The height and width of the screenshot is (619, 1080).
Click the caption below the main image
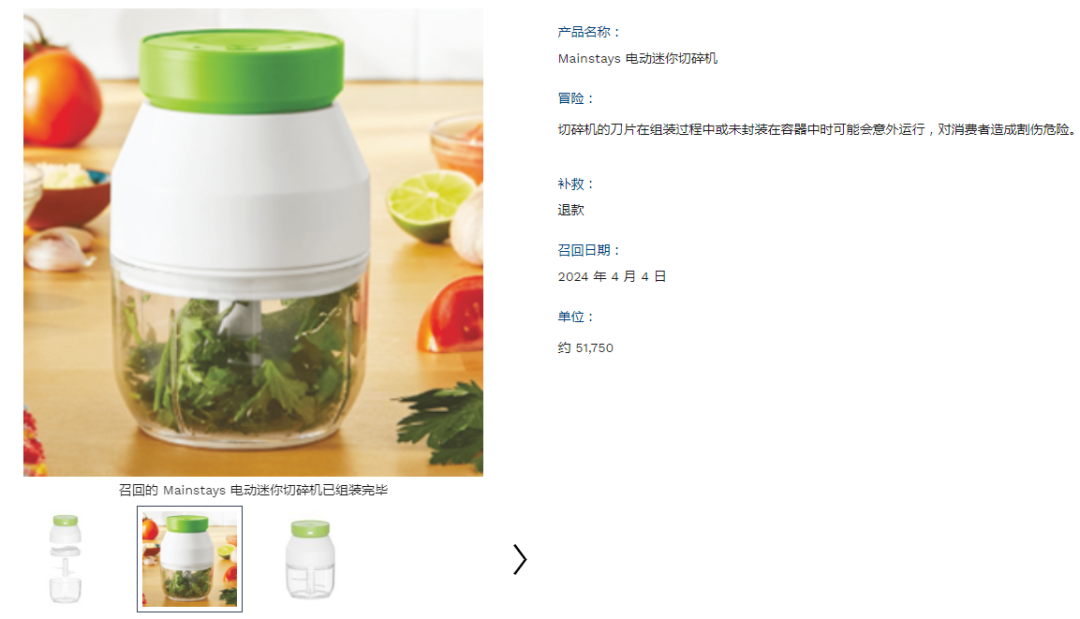253,490
